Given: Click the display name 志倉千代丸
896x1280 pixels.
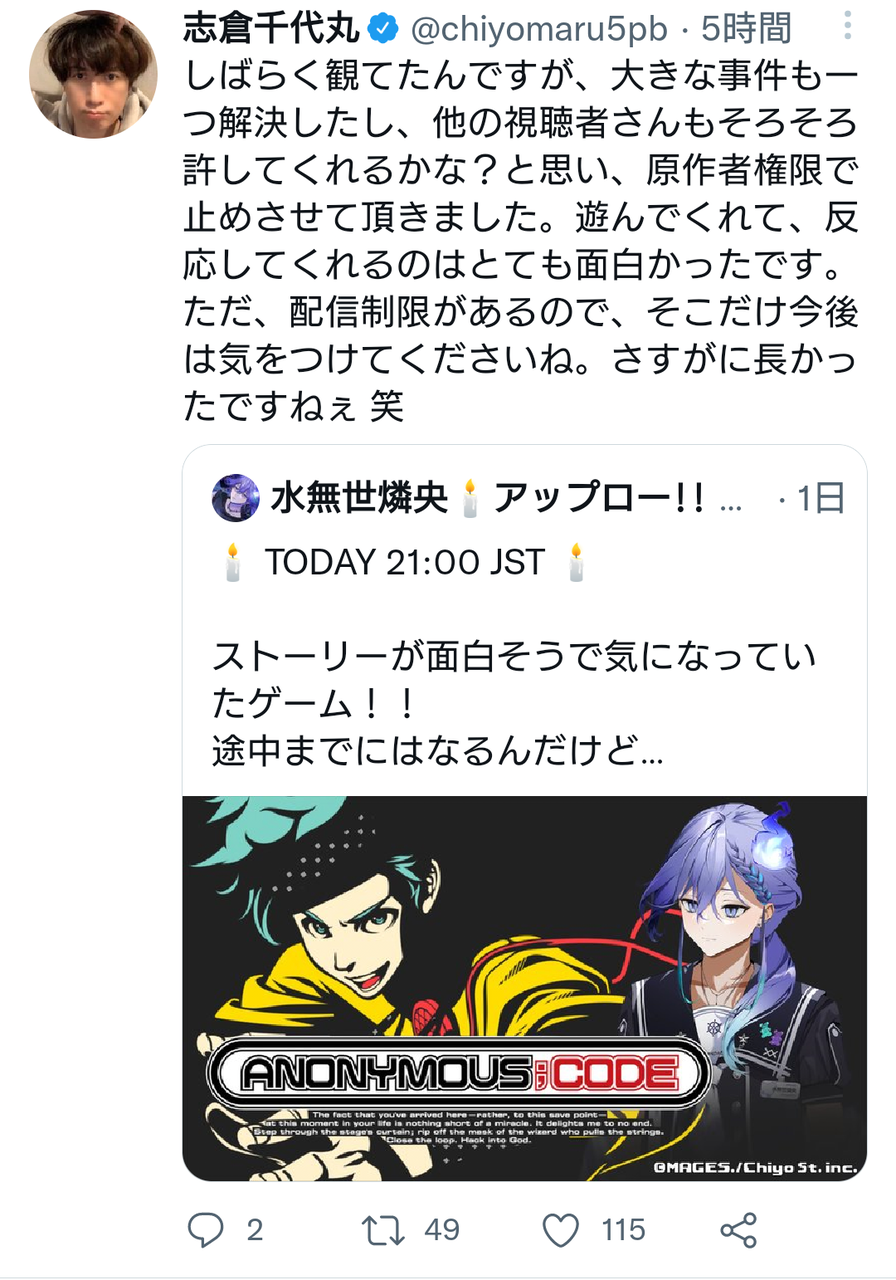Looking at the screenshot, I should click(271, 31).
